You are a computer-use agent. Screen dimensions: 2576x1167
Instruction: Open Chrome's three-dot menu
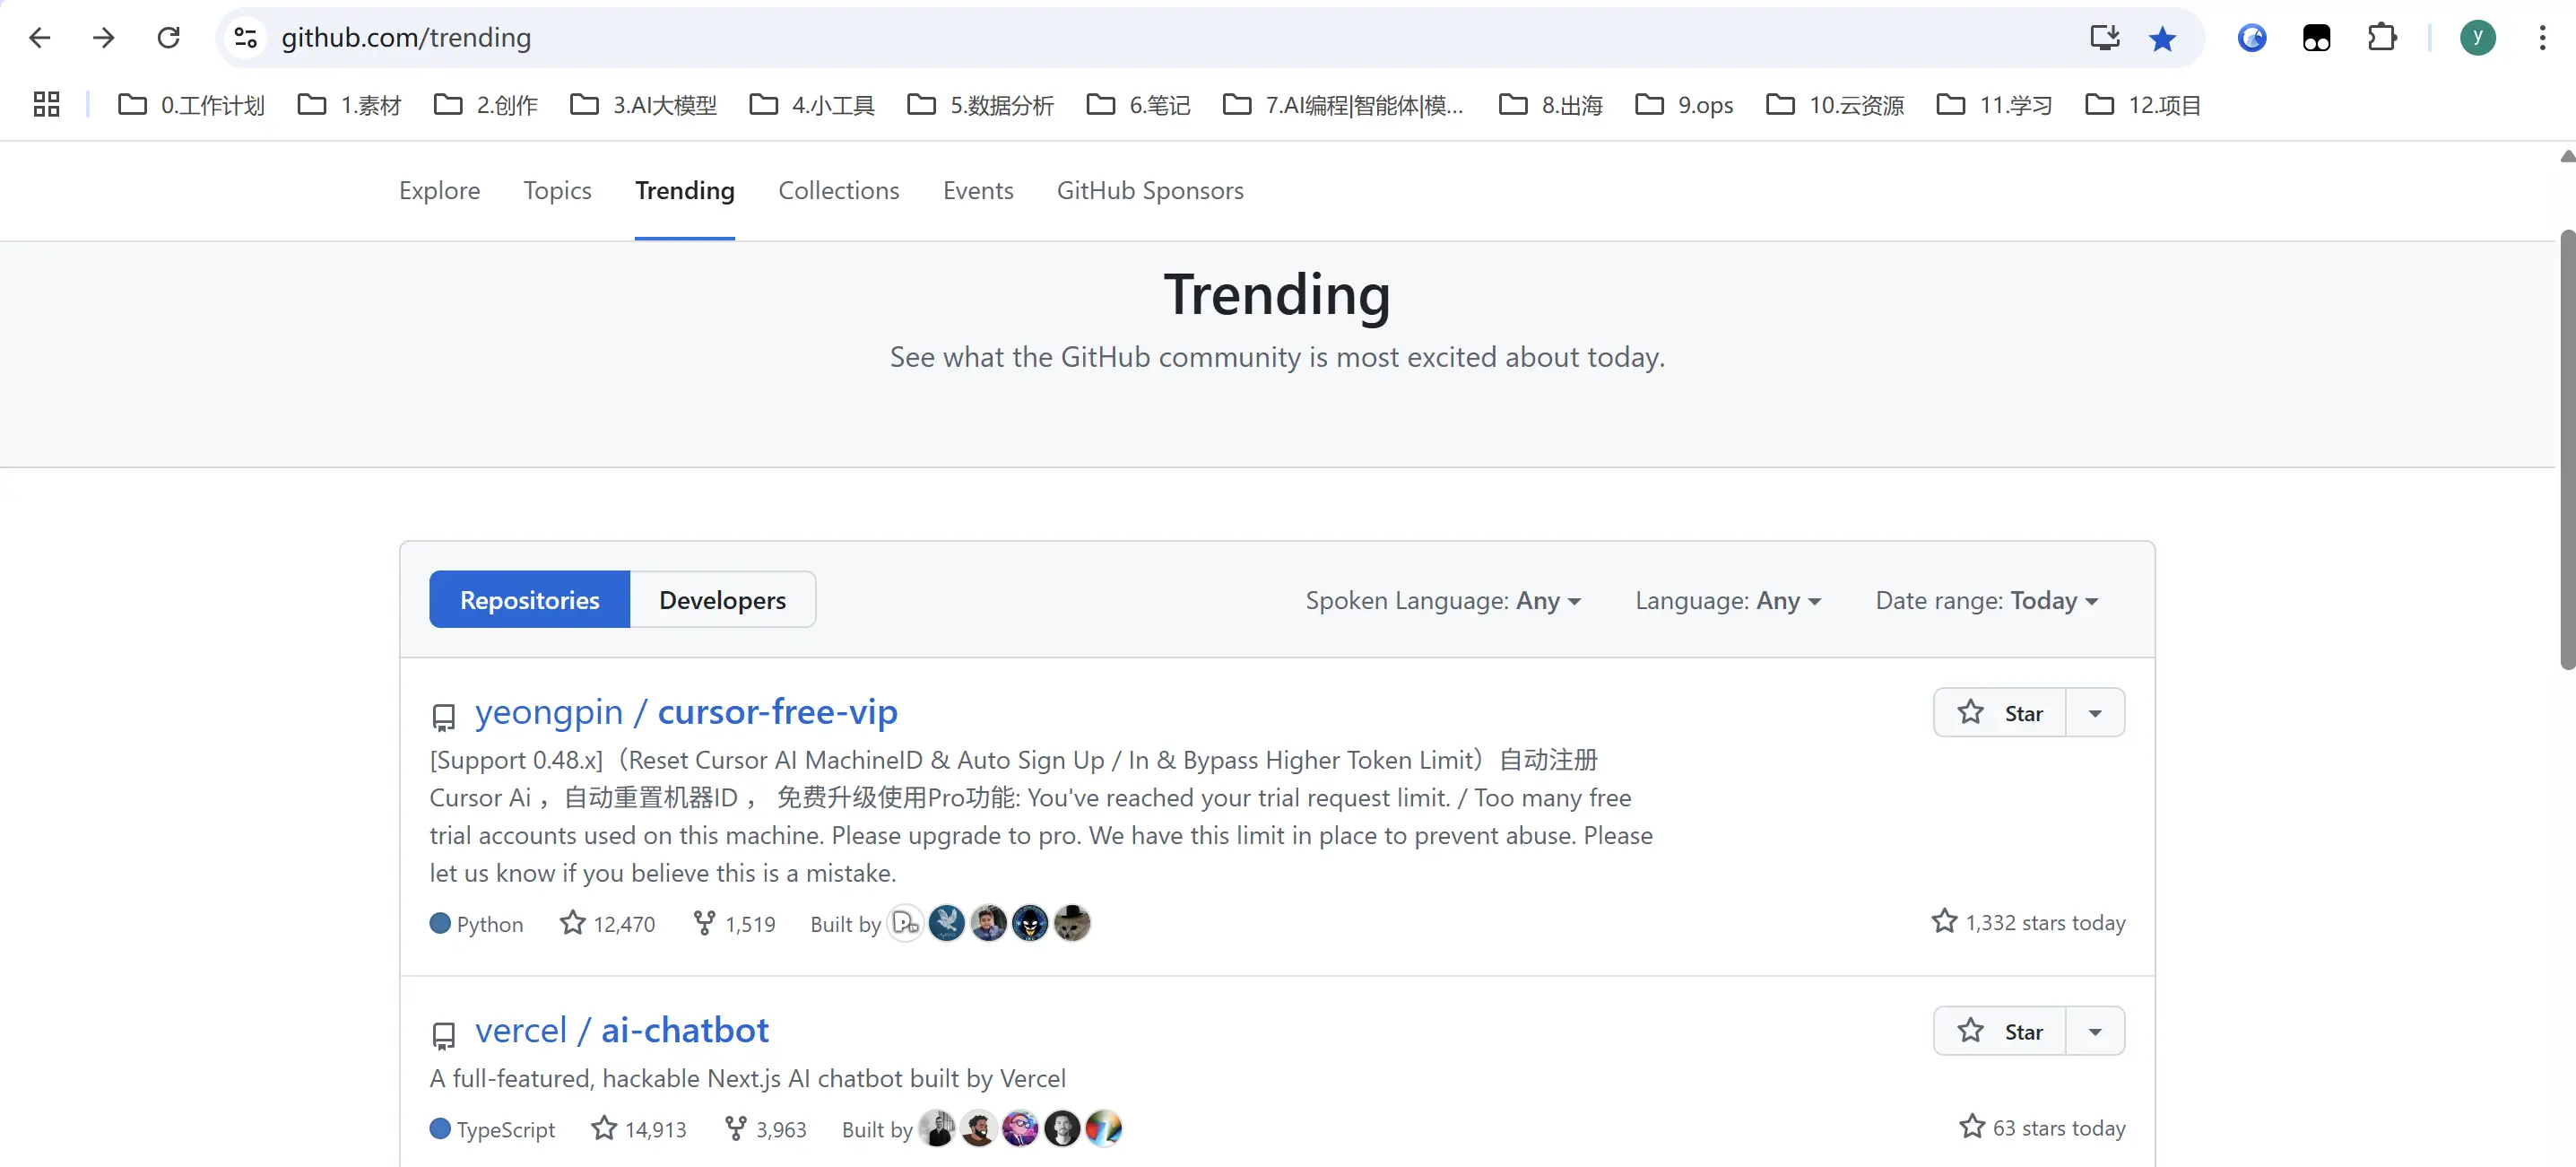(x=2542, y=38)
